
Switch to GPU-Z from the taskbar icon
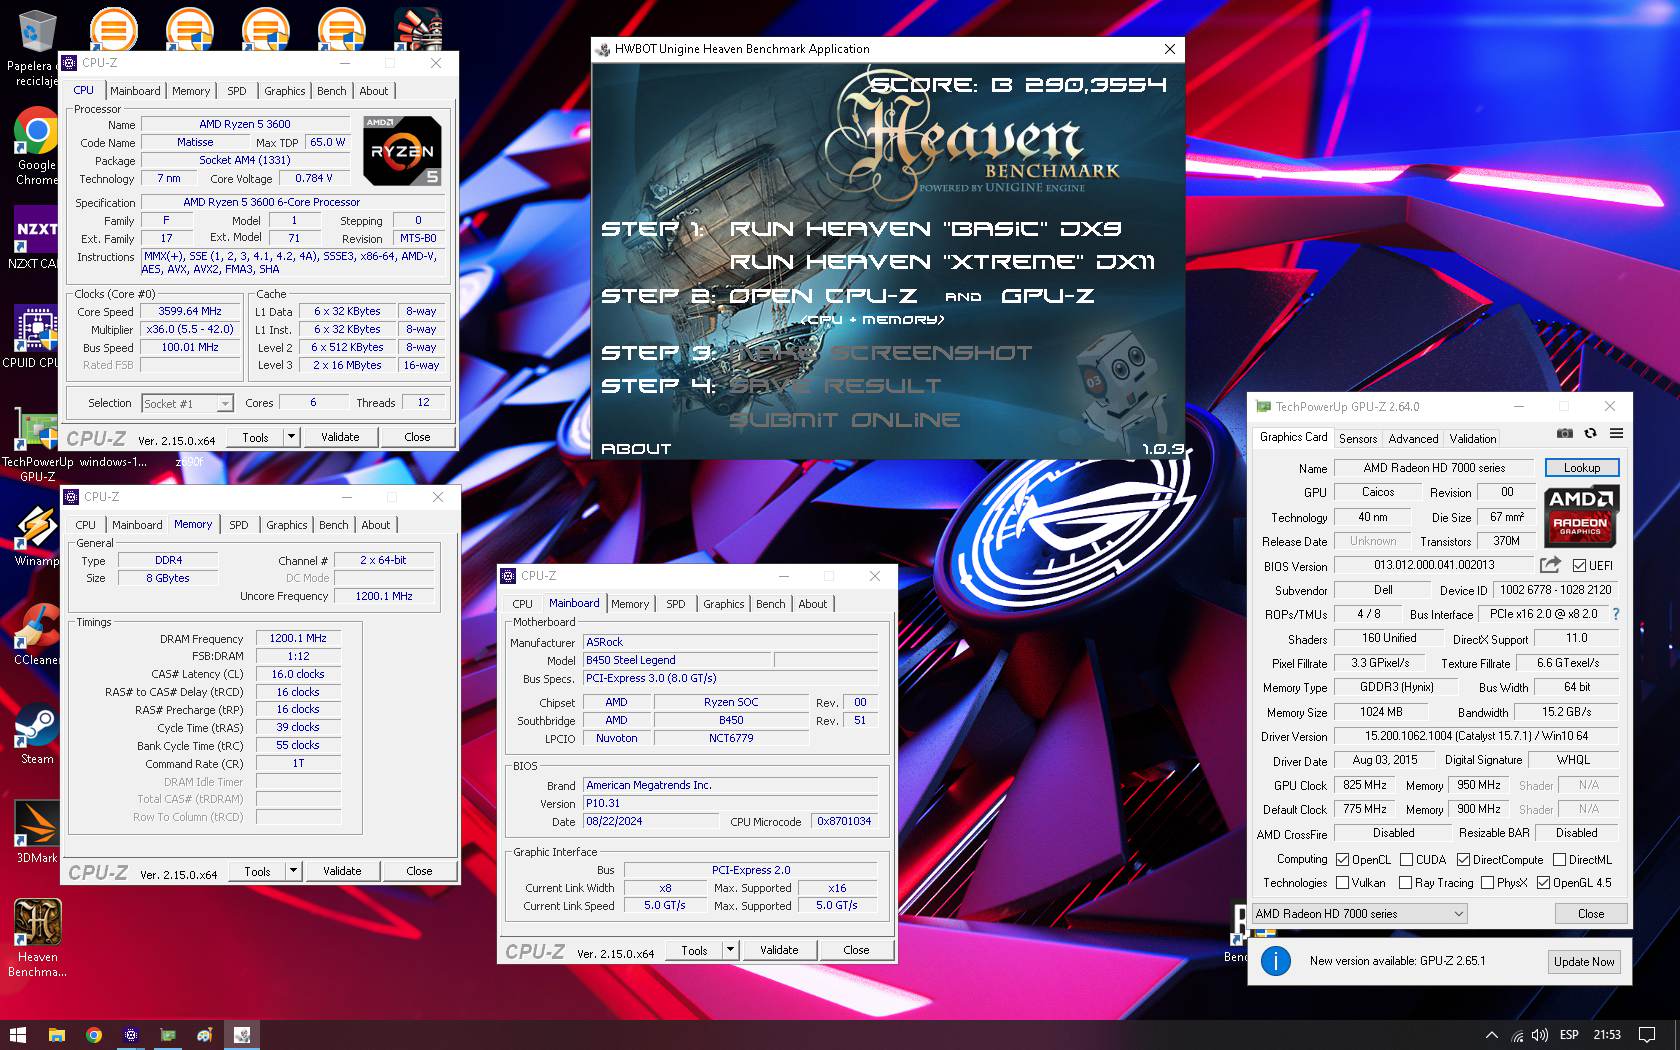(x=168, y=1035)
